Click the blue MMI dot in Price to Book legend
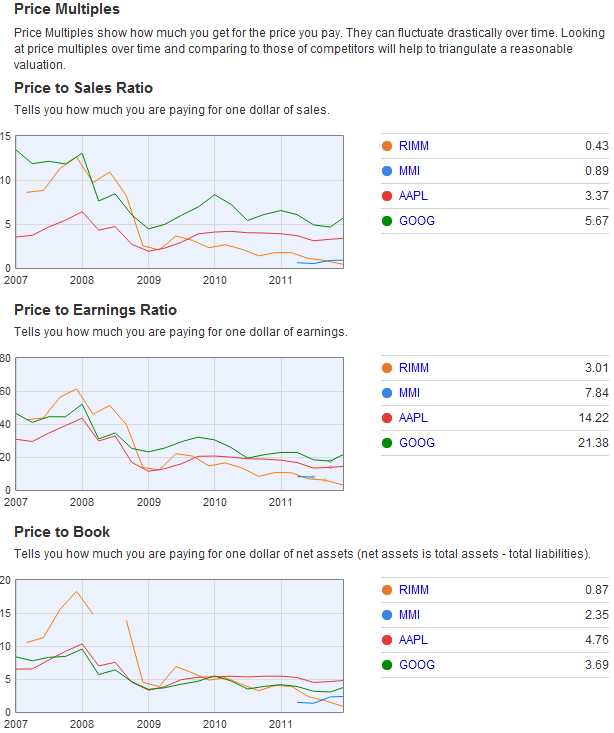Image resolution: width=614 pixels, height=733 pixels. point(387,615)
